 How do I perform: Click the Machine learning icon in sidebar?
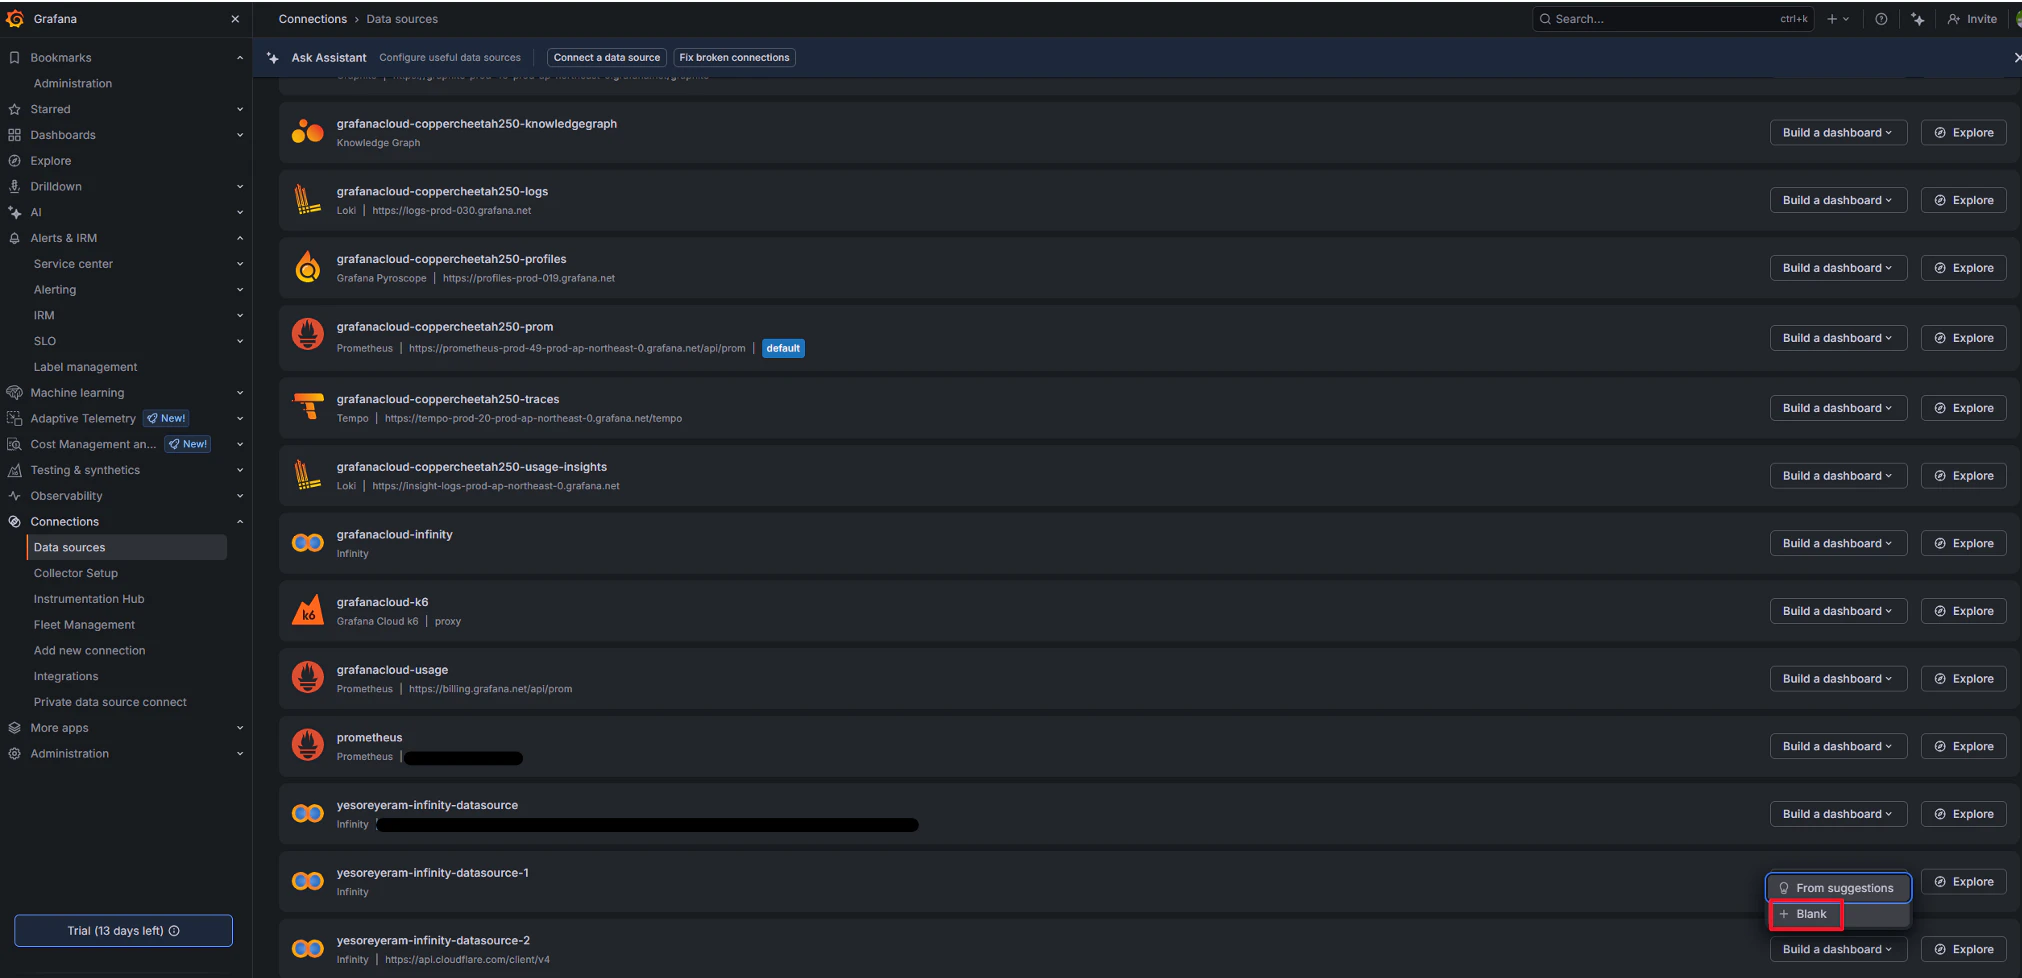pos(14,393)
